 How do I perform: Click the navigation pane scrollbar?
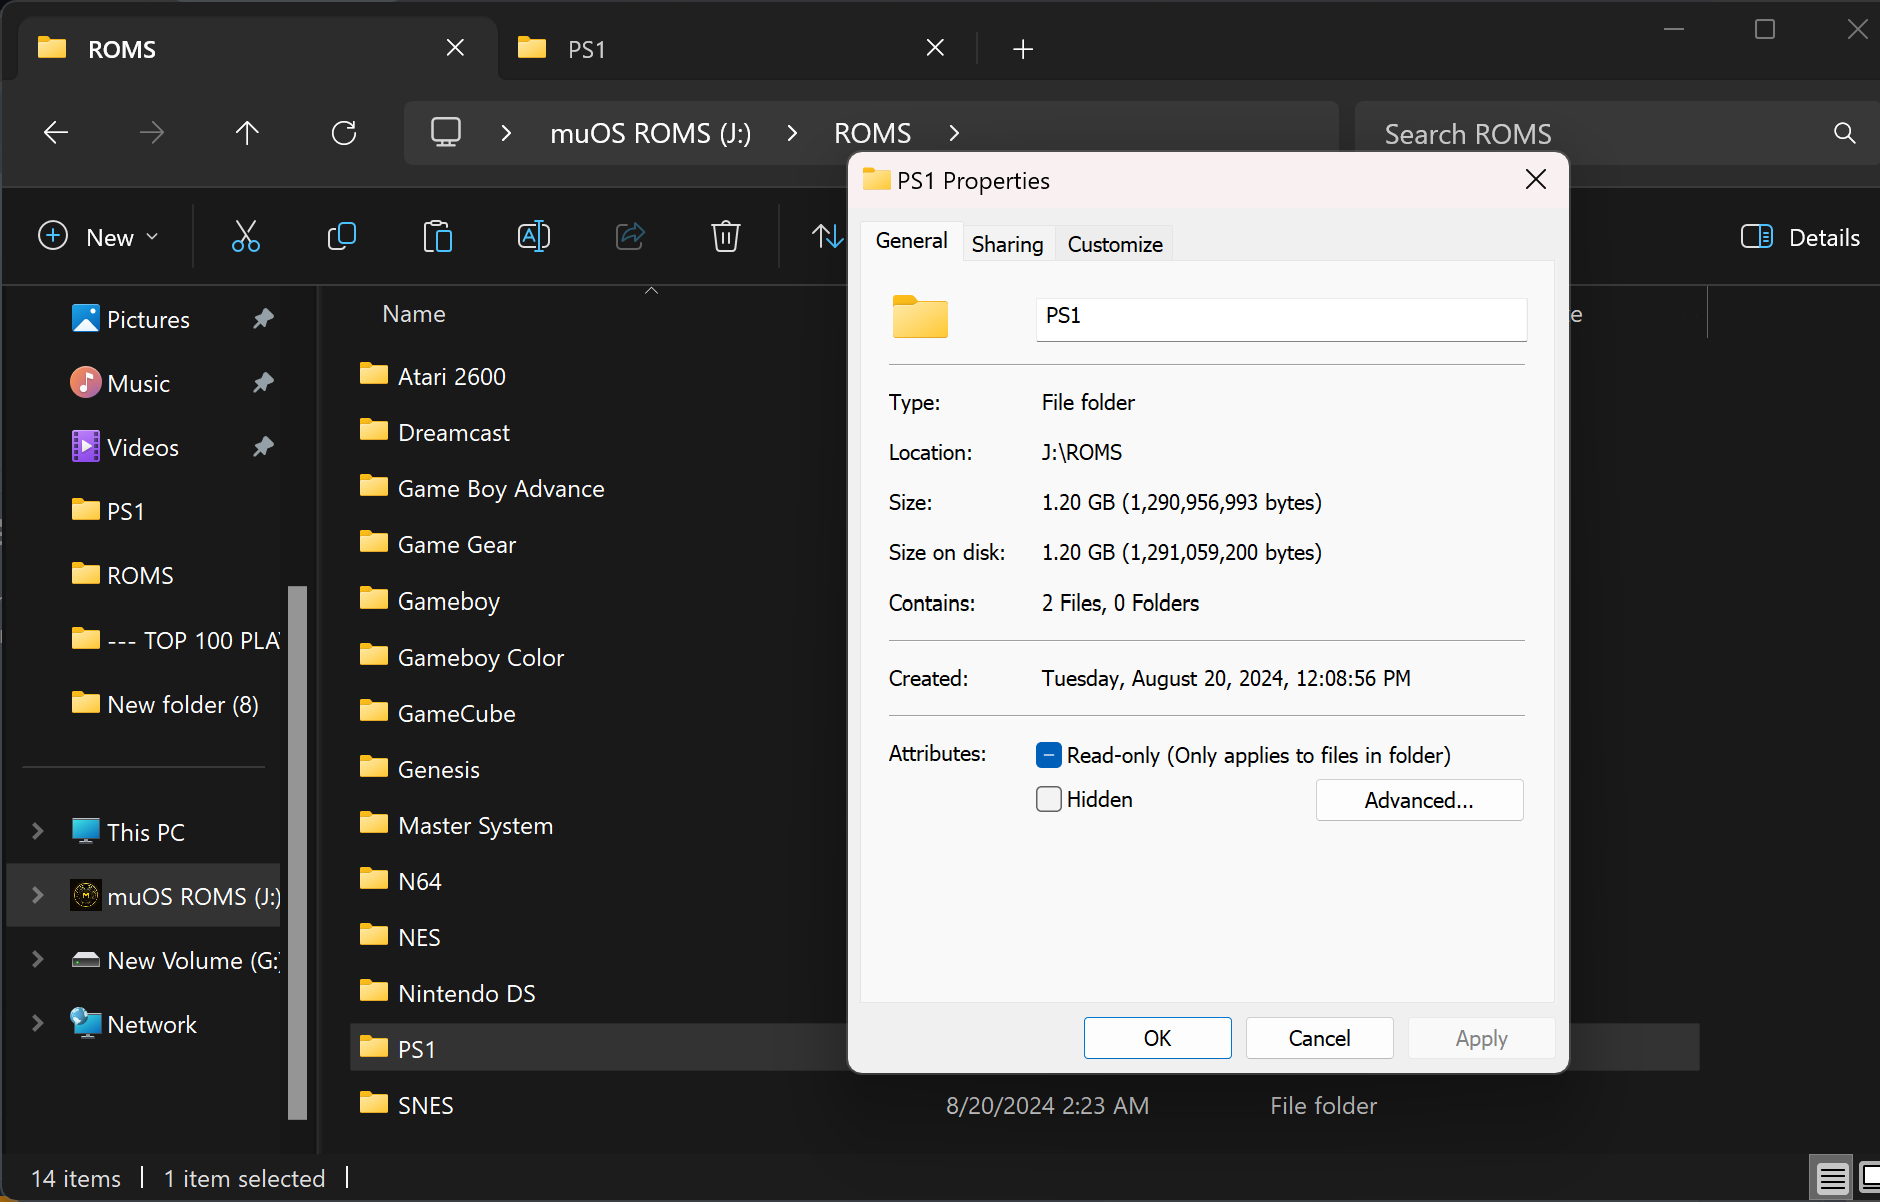pyautogui.click(x=297, y=852)
